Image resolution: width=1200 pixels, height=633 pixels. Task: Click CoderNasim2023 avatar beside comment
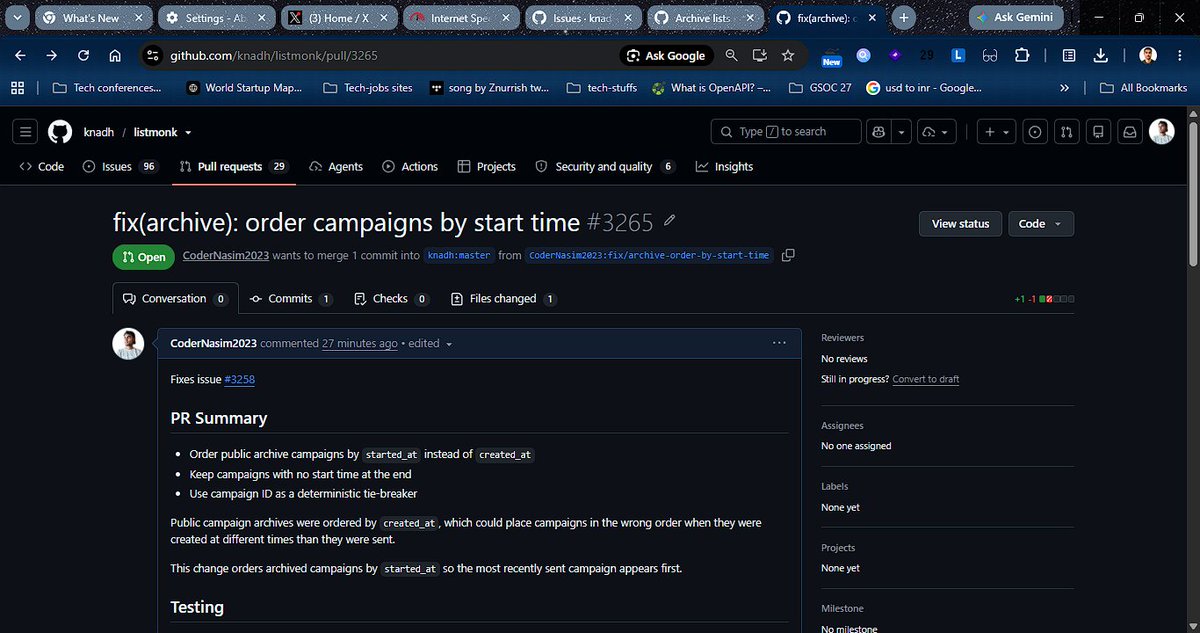coord(128,344)
